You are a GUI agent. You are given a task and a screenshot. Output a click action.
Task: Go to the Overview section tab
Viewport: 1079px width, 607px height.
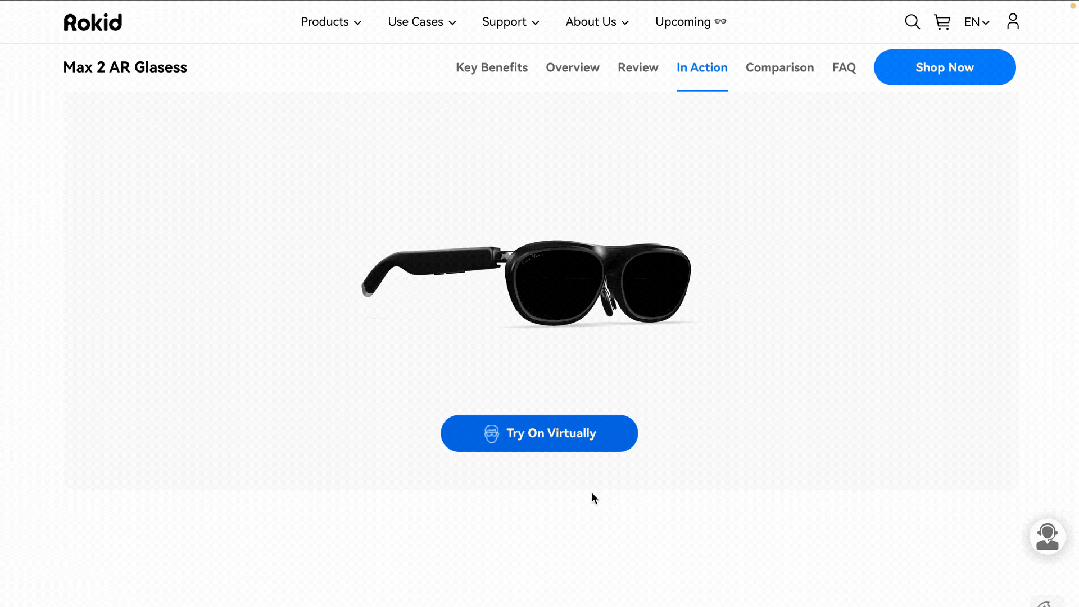click(573, 68)
